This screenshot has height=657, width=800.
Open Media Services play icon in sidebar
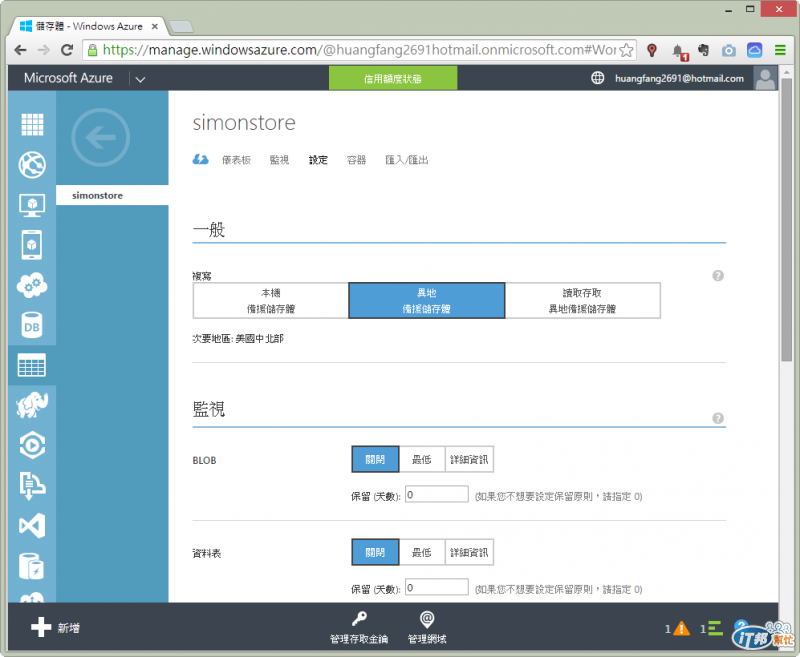pyautogui.click(x=32, y=445)
